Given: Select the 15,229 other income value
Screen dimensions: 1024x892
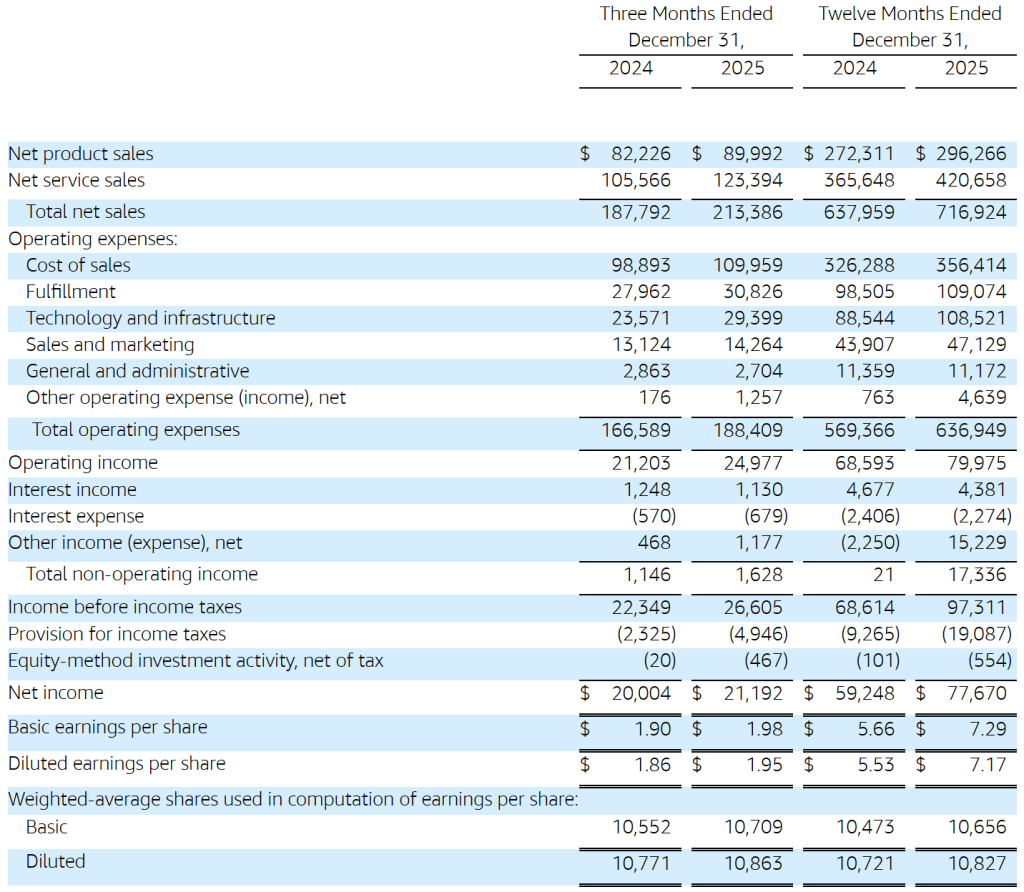Looking at the screenshot, I should coord(977,543).
